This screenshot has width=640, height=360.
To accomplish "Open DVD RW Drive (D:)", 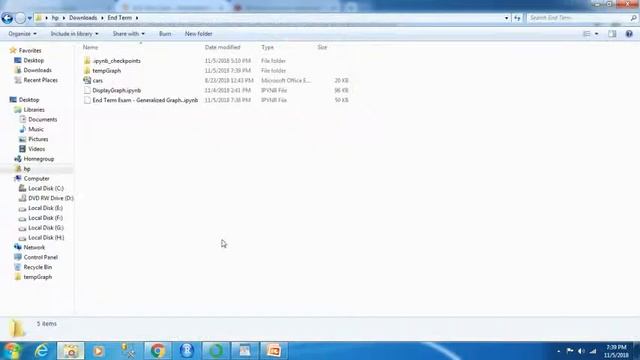I will [x=51, y=198].
